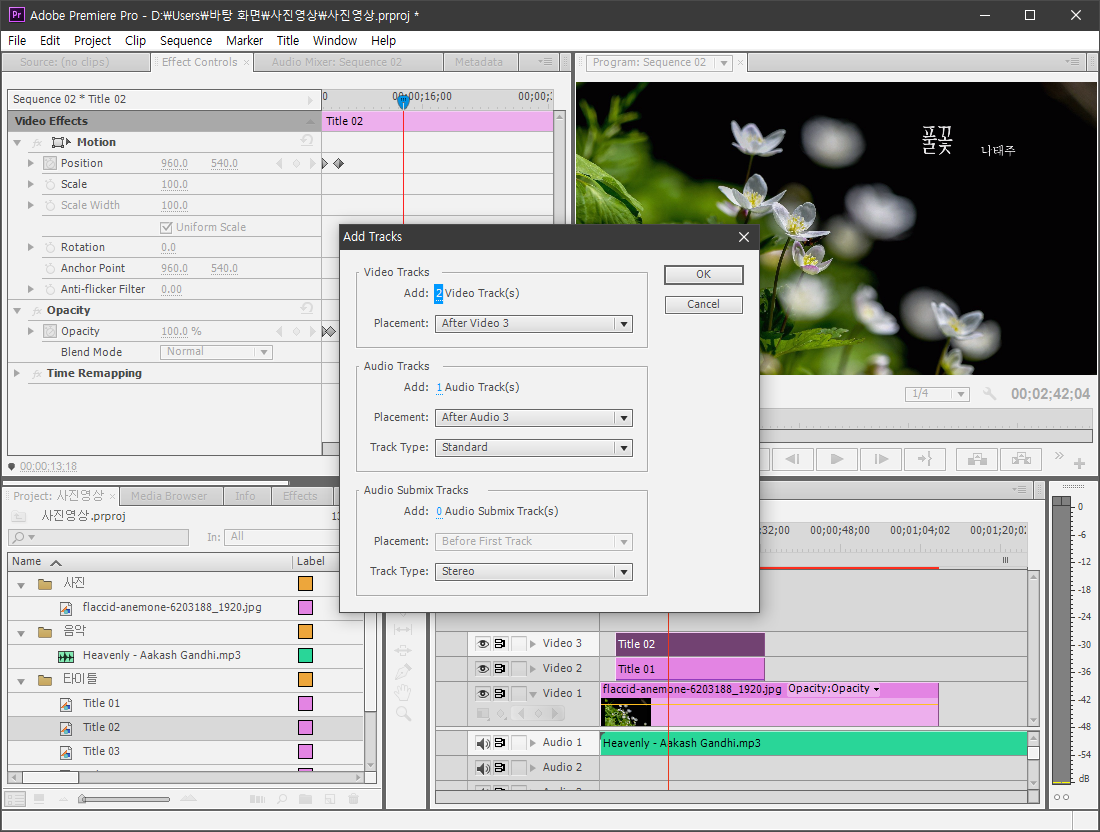Toggle Video 2 track visibility eye
The image size is (1100, 832).
(483, 669)
